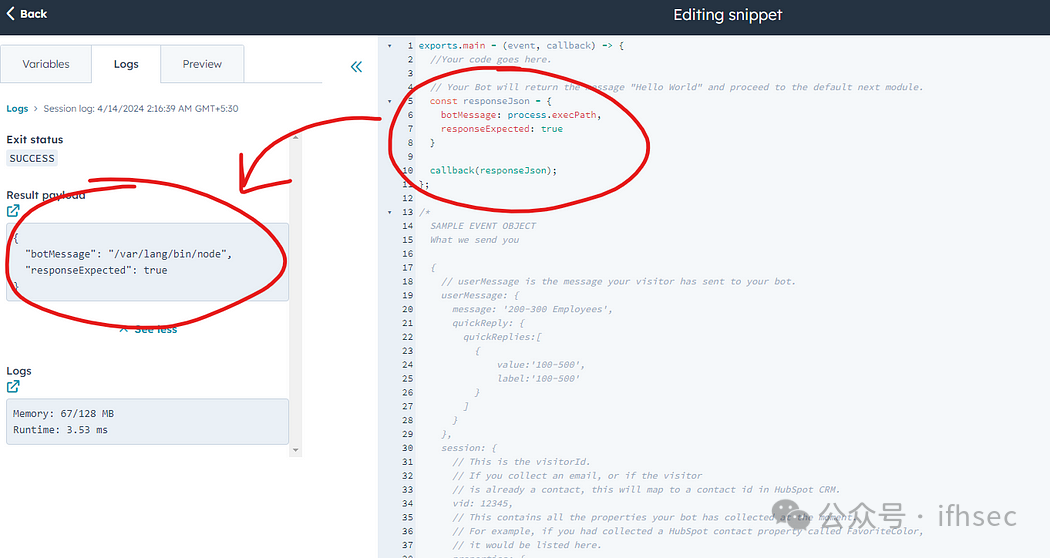Click the const responseJson code line
The image size is (1050, 558).
(491, 101)
